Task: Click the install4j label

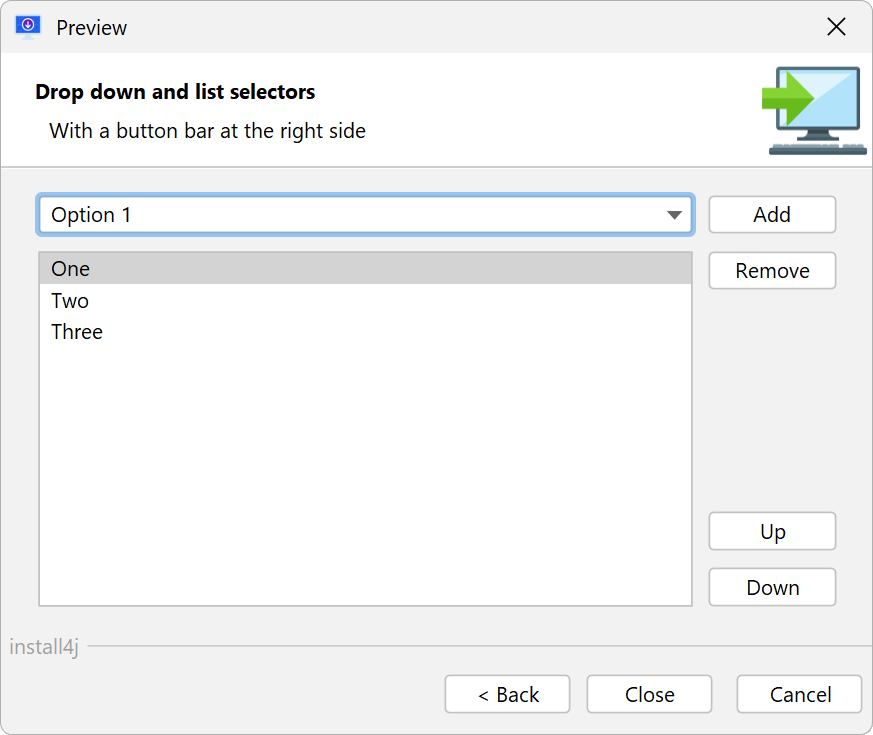Action: 44,647
